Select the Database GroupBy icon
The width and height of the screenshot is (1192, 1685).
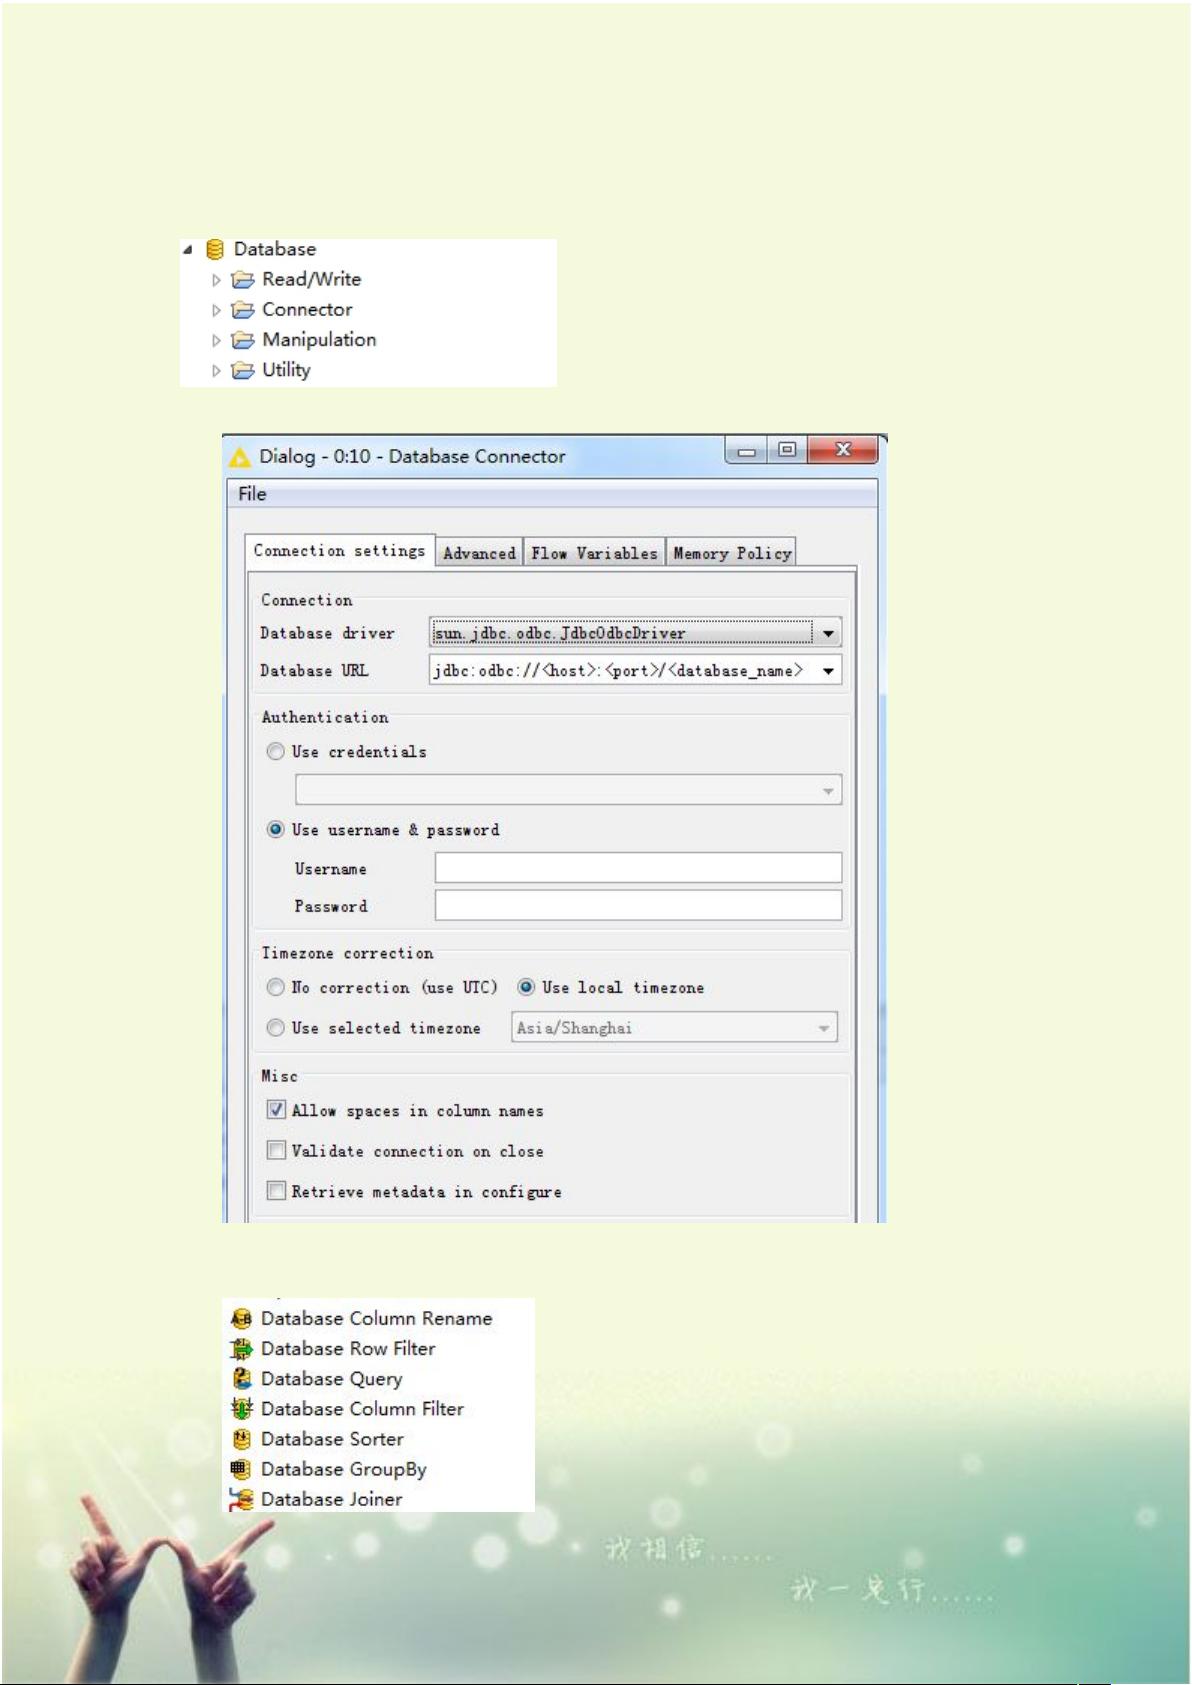point(241,1469)
